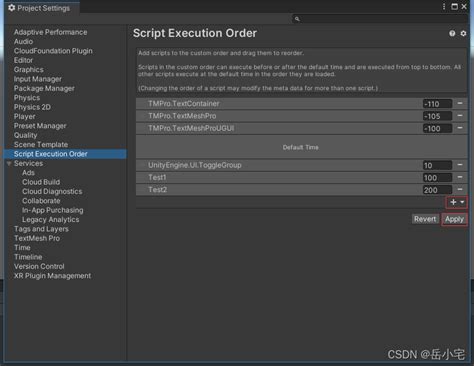Select the Test2 script row
The width and height of the screenshot is (474, 366).
[x=302, y=190]
